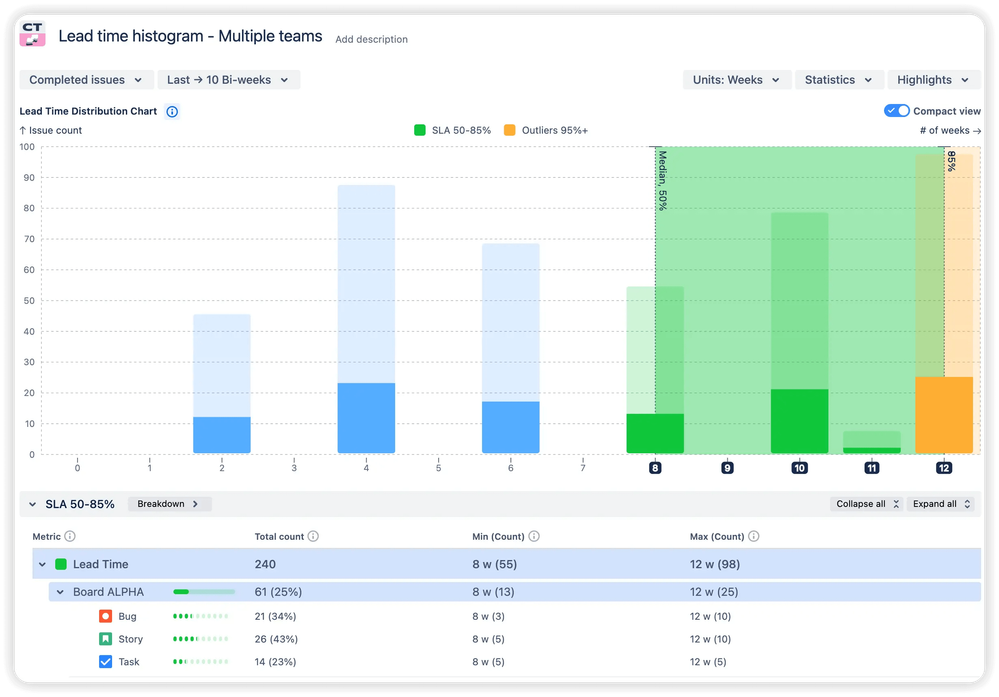Viewport: 999px width, 697px height.
Task: Click the blue Task issue type icon
Action: click(x=106, y=662)
